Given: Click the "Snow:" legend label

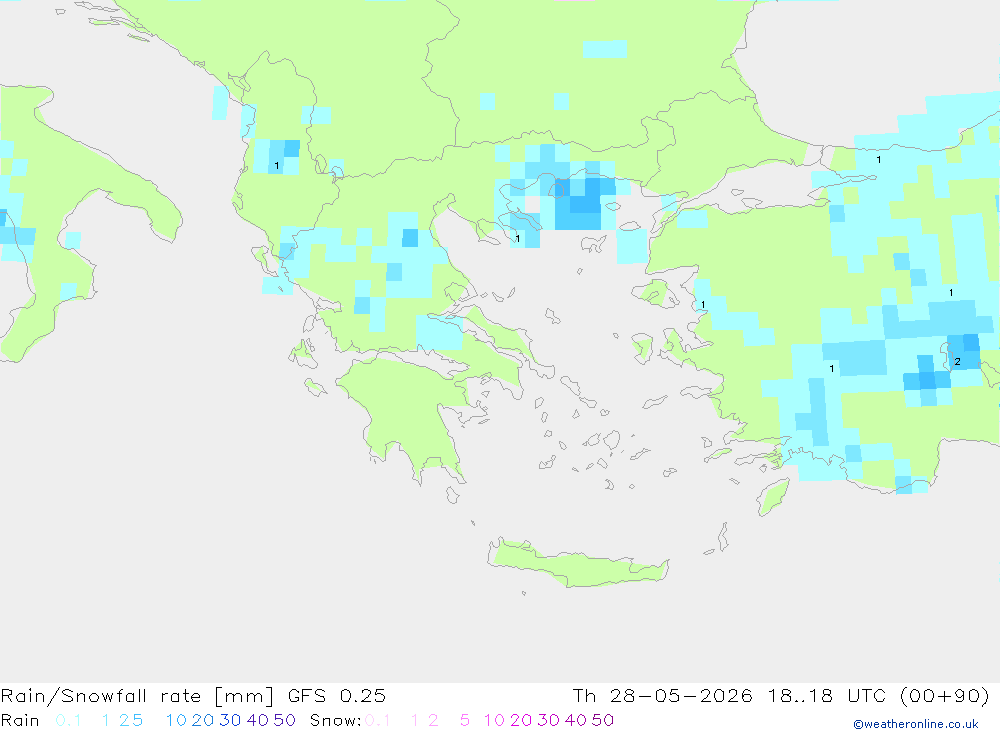Looking at the screenshot, I should (x=336, y=720).
